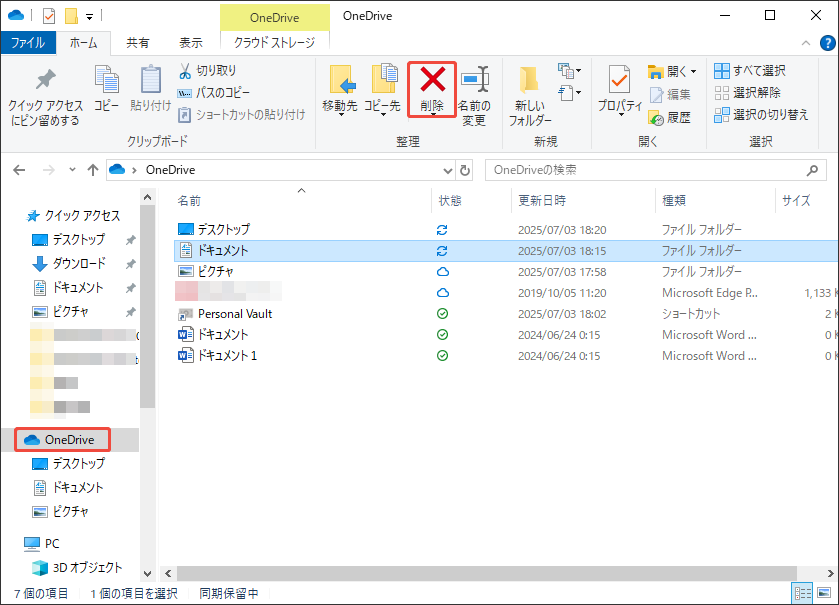Open ドキュメント under OneDrive in sidebar
The image size is (839, 605).
coord(68,487)
